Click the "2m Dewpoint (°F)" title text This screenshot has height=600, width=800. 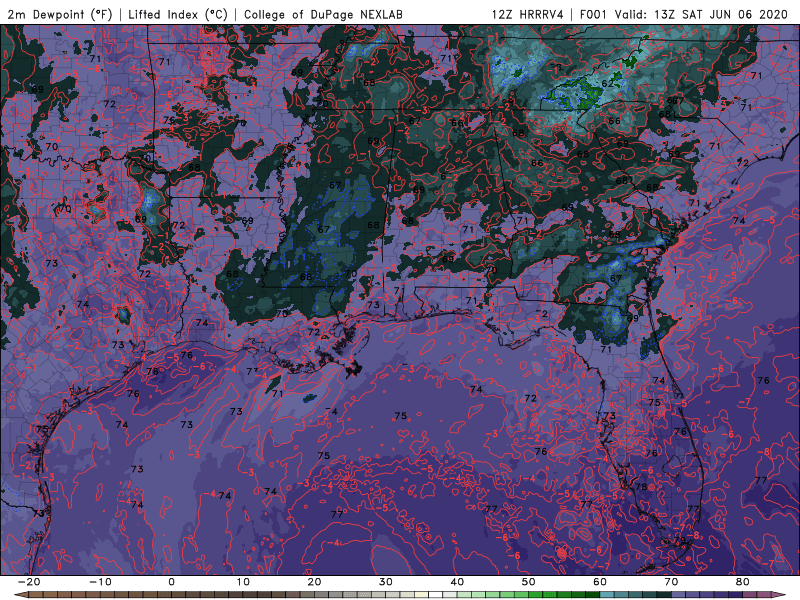click(x=60, y=14)
